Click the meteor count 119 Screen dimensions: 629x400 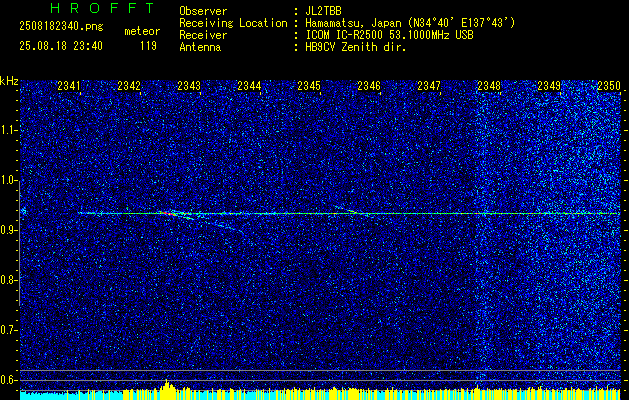tap(148, 46)
